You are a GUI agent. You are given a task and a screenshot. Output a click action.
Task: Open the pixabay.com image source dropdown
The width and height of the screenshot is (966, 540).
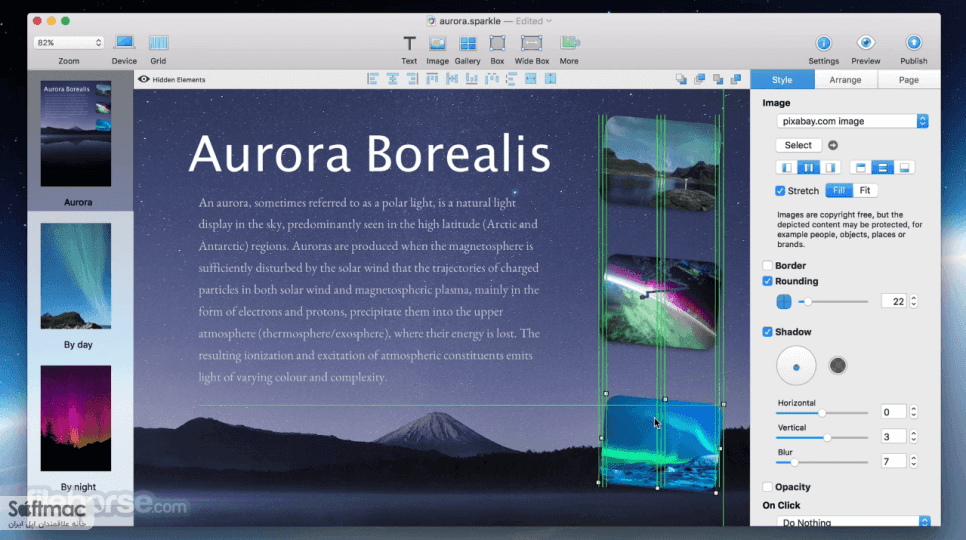pos(852,121)
